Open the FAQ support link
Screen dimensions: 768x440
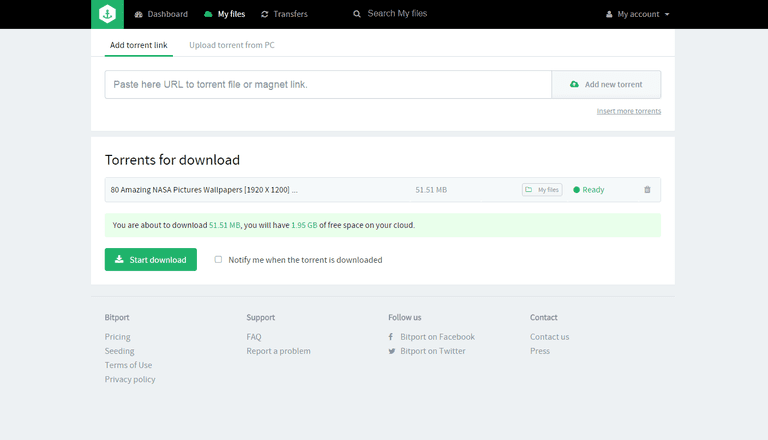coord(254,337)
